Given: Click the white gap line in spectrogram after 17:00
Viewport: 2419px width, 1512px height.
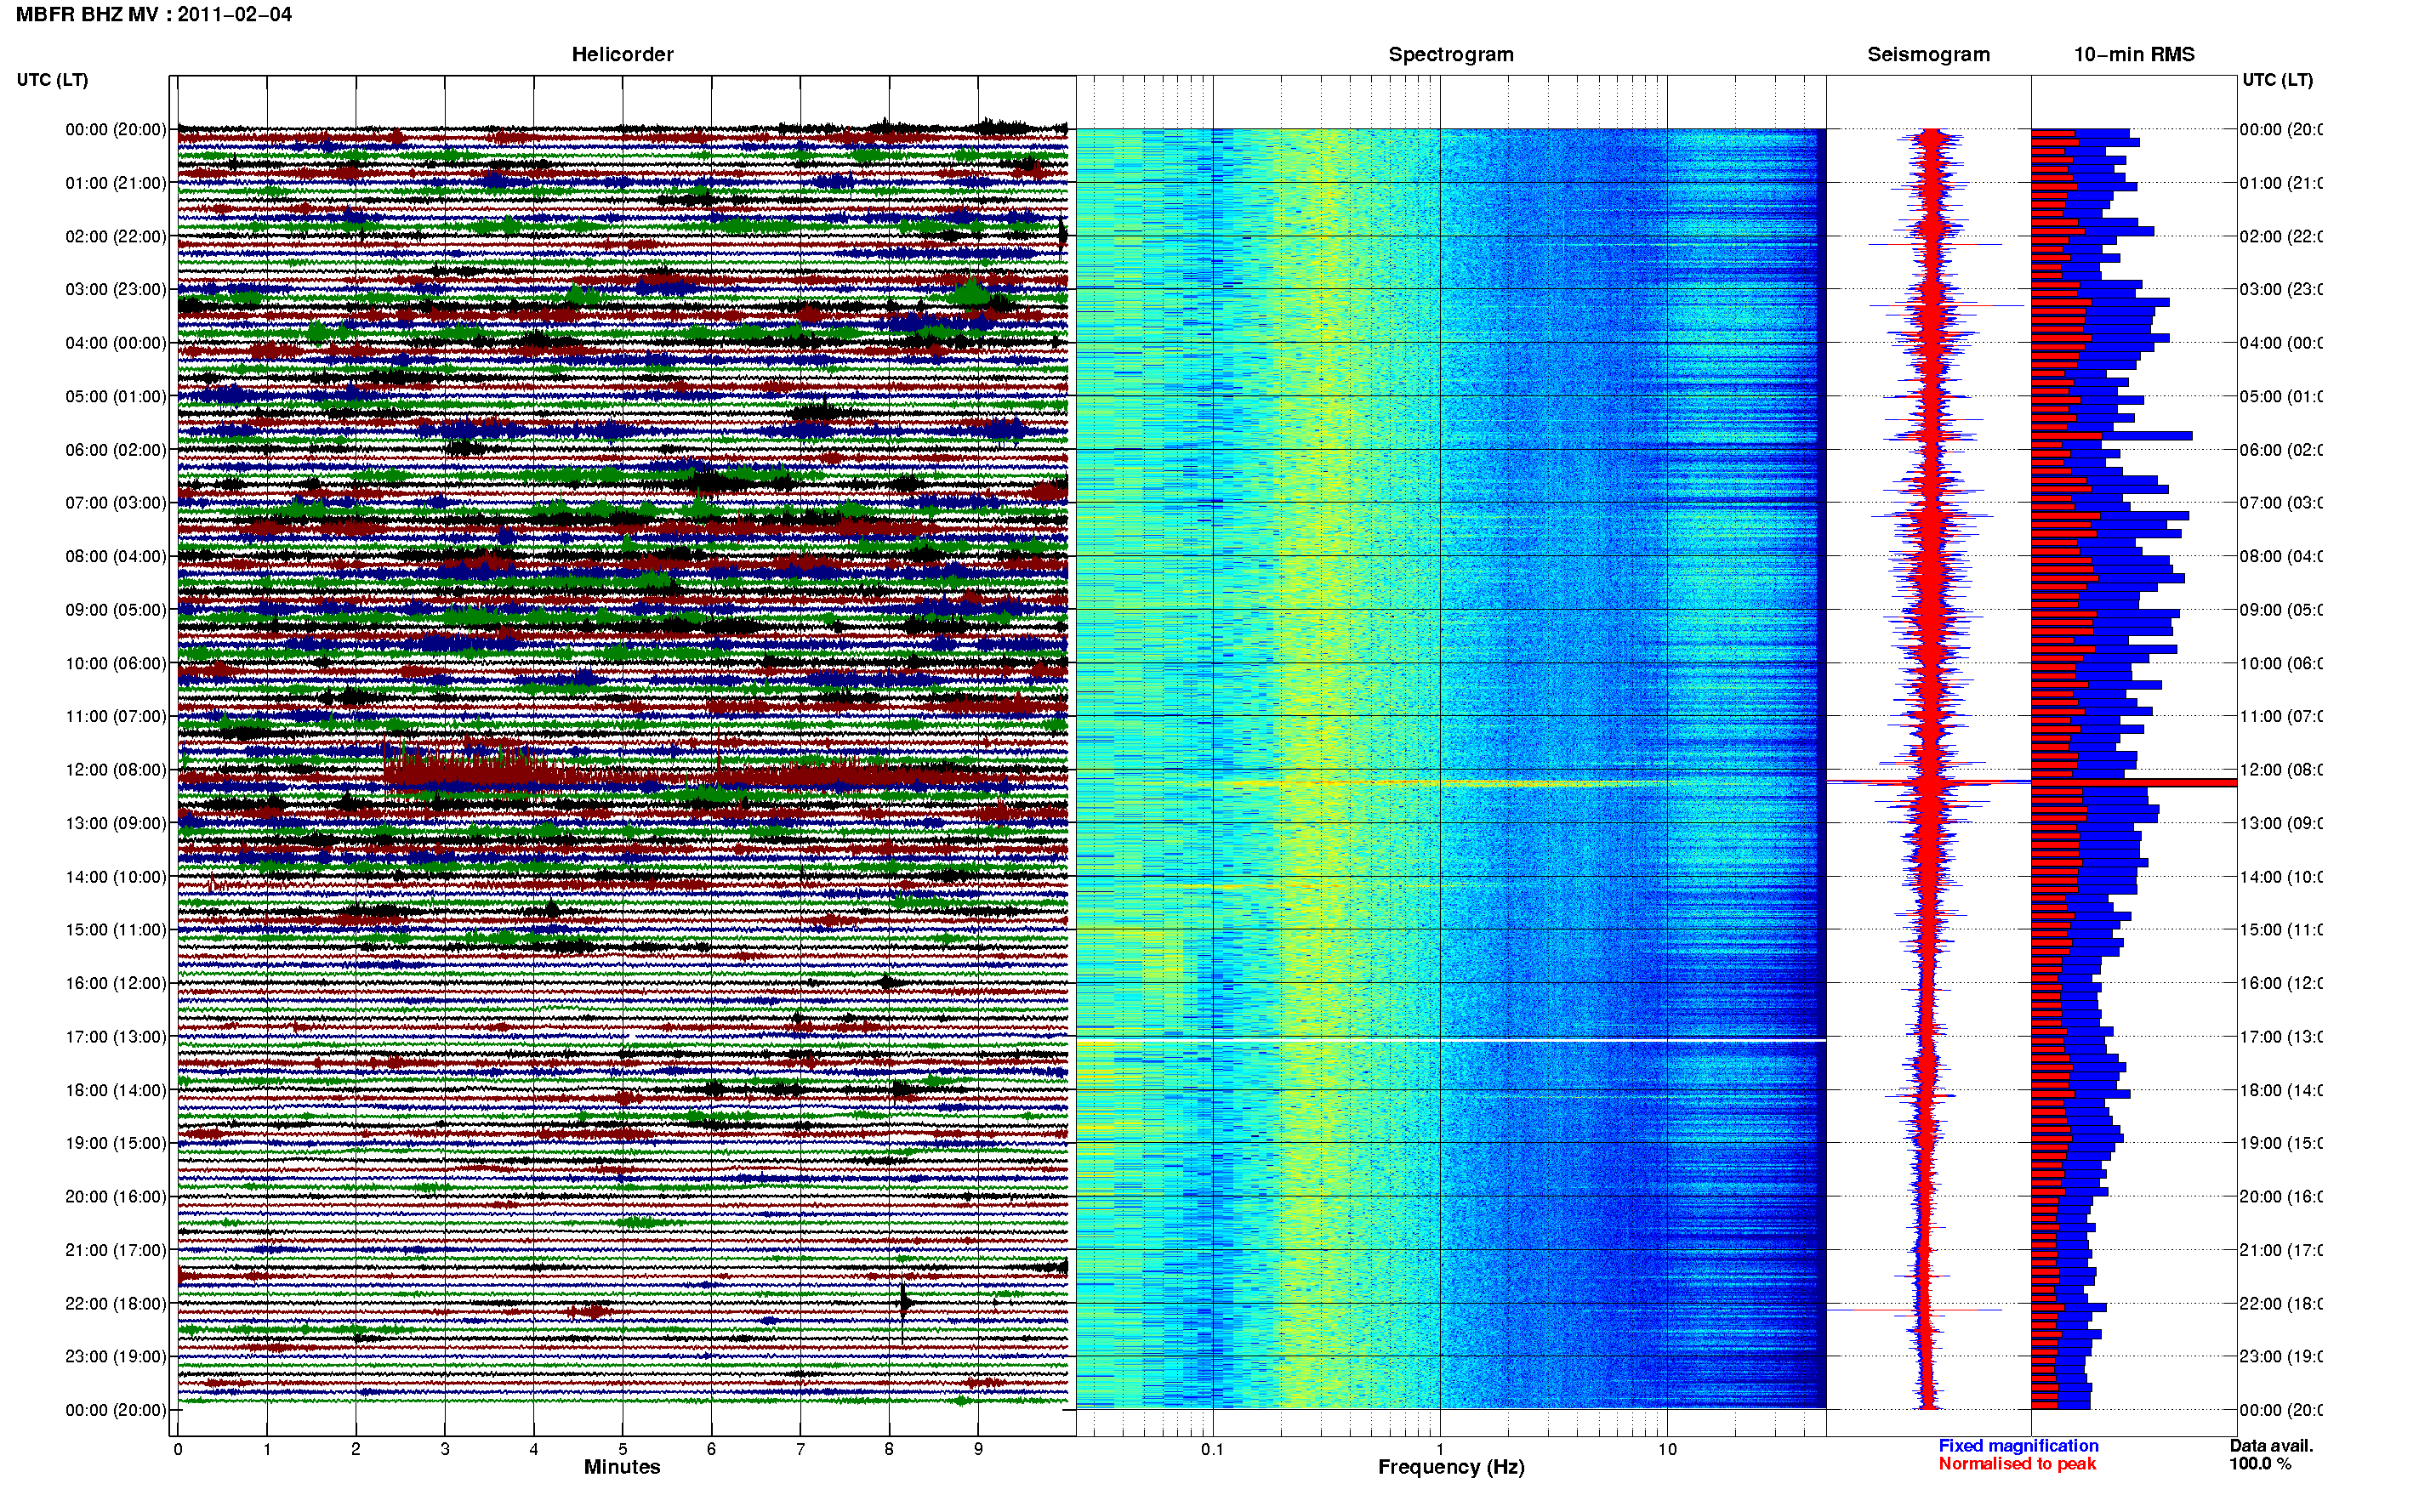Looking at the screenshot, I should tap(1451, 1041).
